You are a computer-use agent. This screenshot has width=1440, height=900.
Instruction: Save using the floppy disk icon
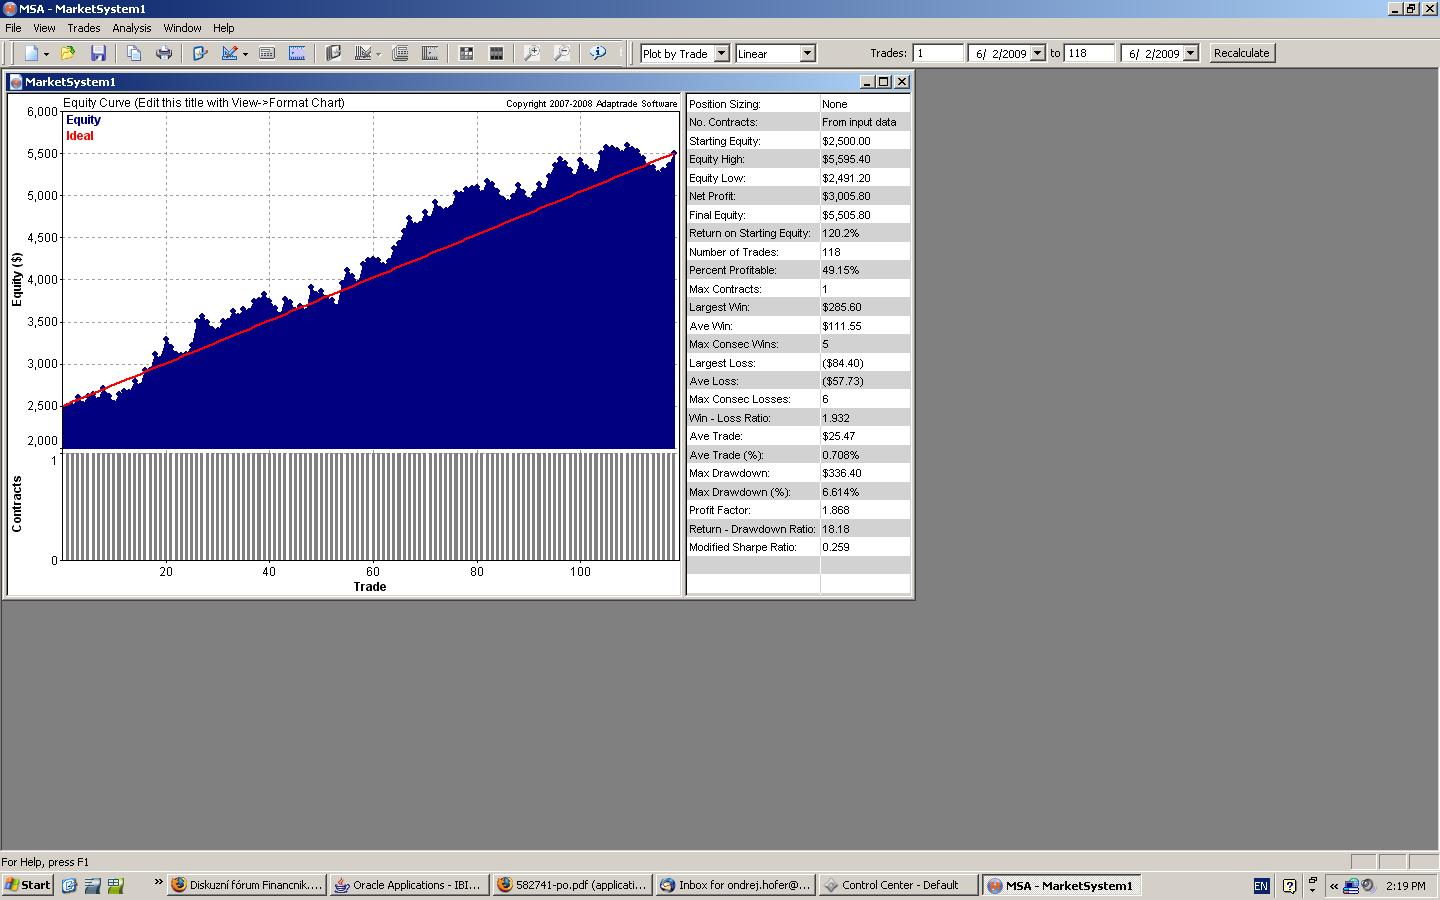pos(98,53)
